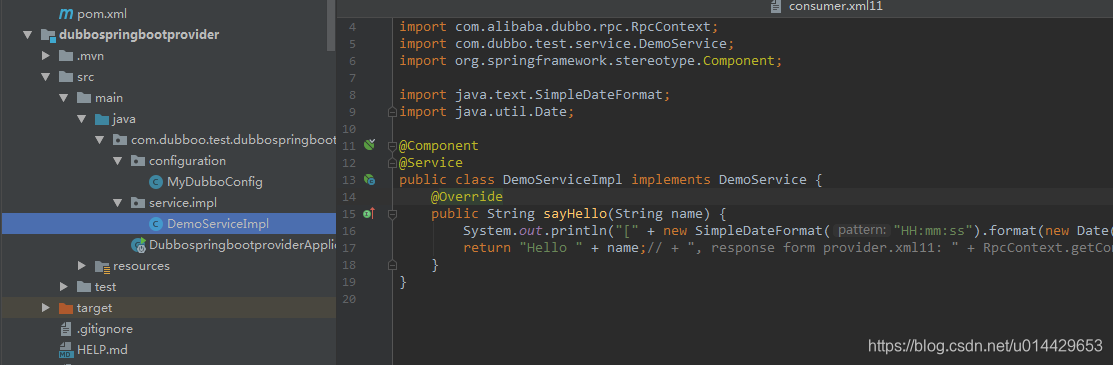The image size is (1113, 365).
Task: Click the @Override annotation
Action: coord(466,197)
